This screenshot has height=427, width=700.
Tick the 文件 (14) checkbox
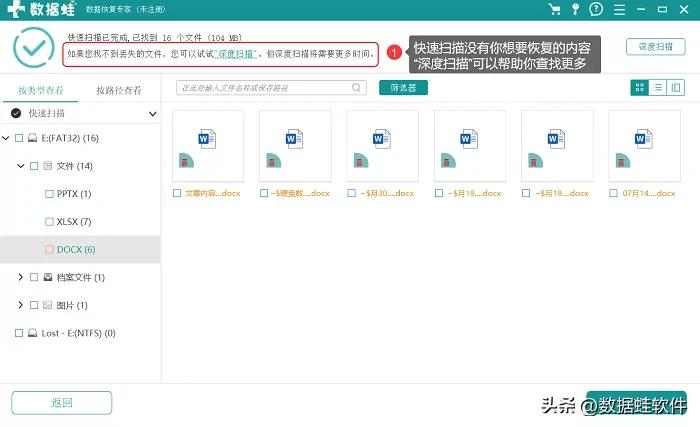click(34, 166)
